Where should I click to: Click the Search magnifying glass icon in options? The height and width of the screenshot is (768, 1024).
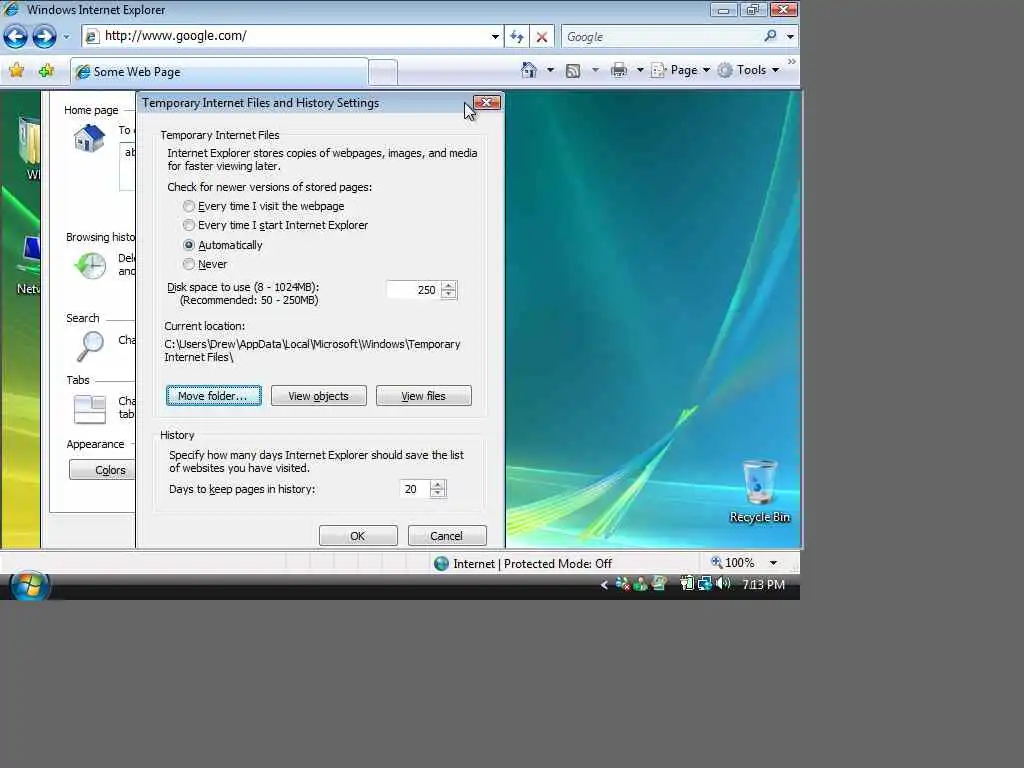coord(90,346)
